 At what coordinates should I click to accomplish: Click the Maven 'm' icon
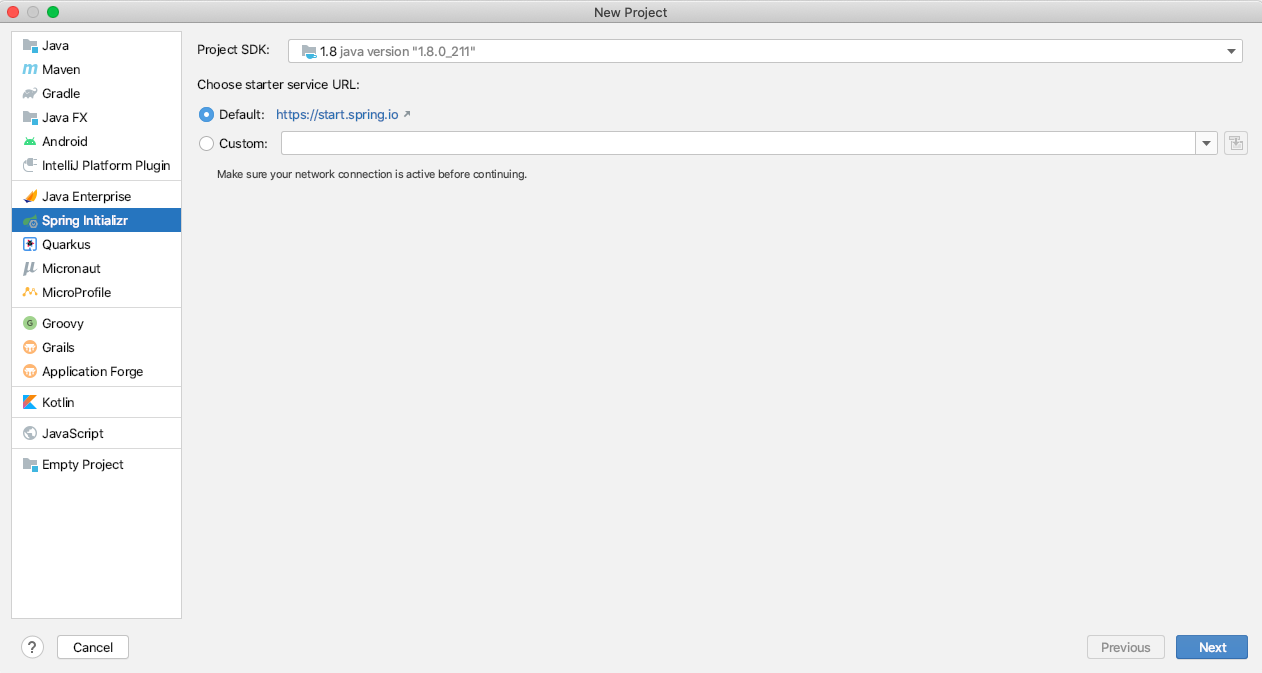(x=30, y=69)
